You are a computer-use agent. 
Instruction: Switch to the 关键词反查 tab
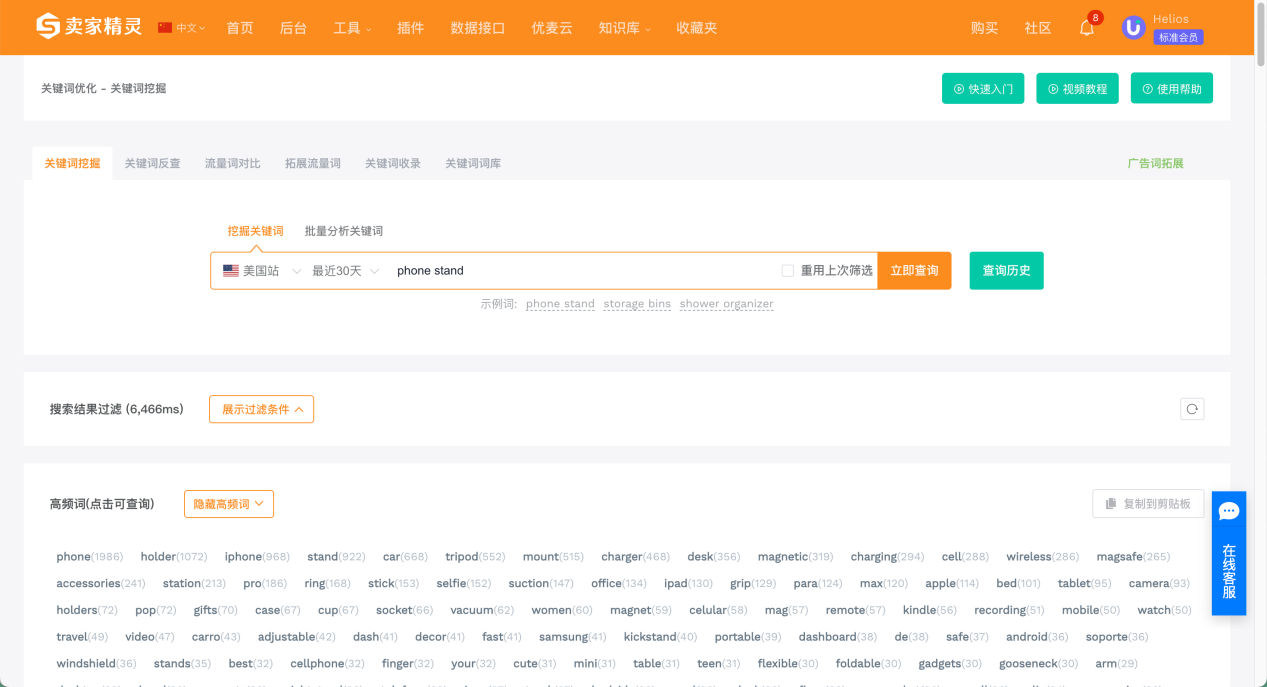click(152, 162)
